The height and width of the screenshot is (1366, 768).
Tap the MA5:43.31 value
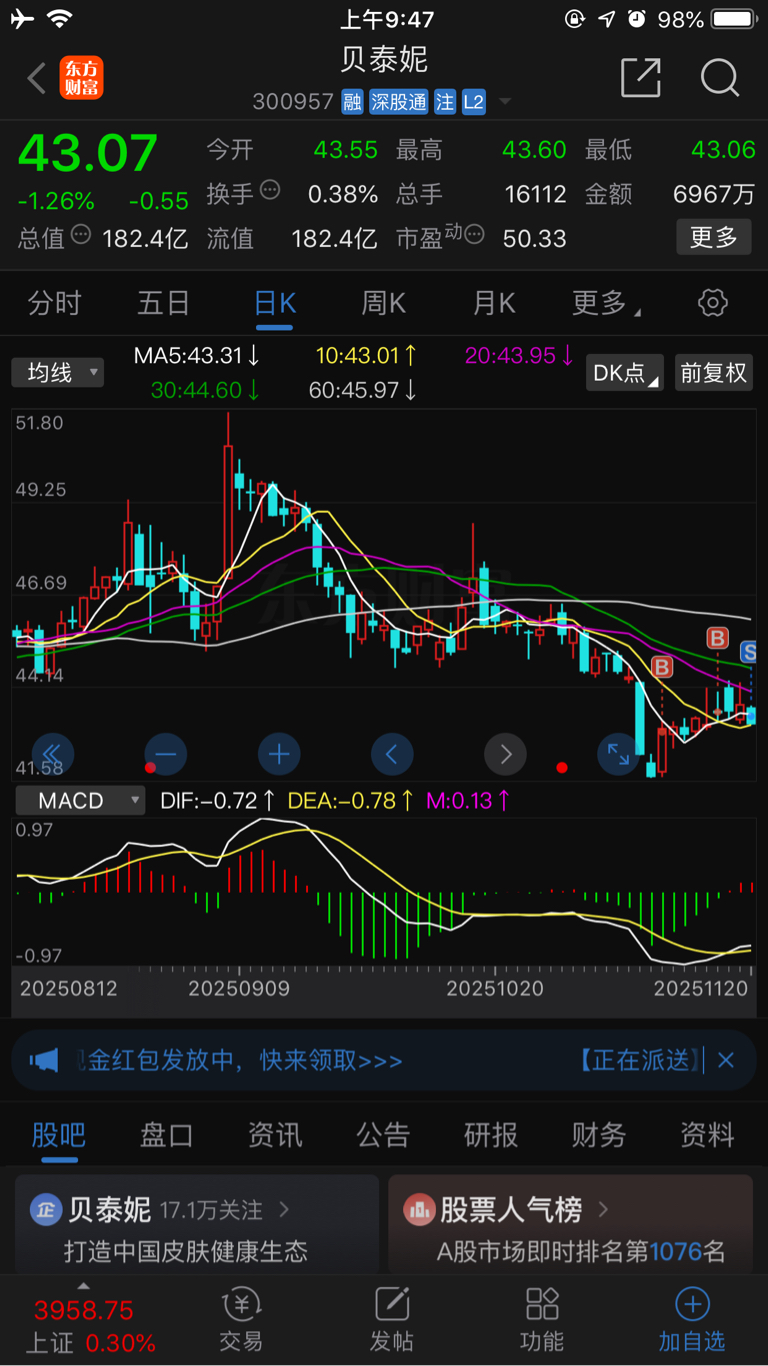tap(198, 355)
